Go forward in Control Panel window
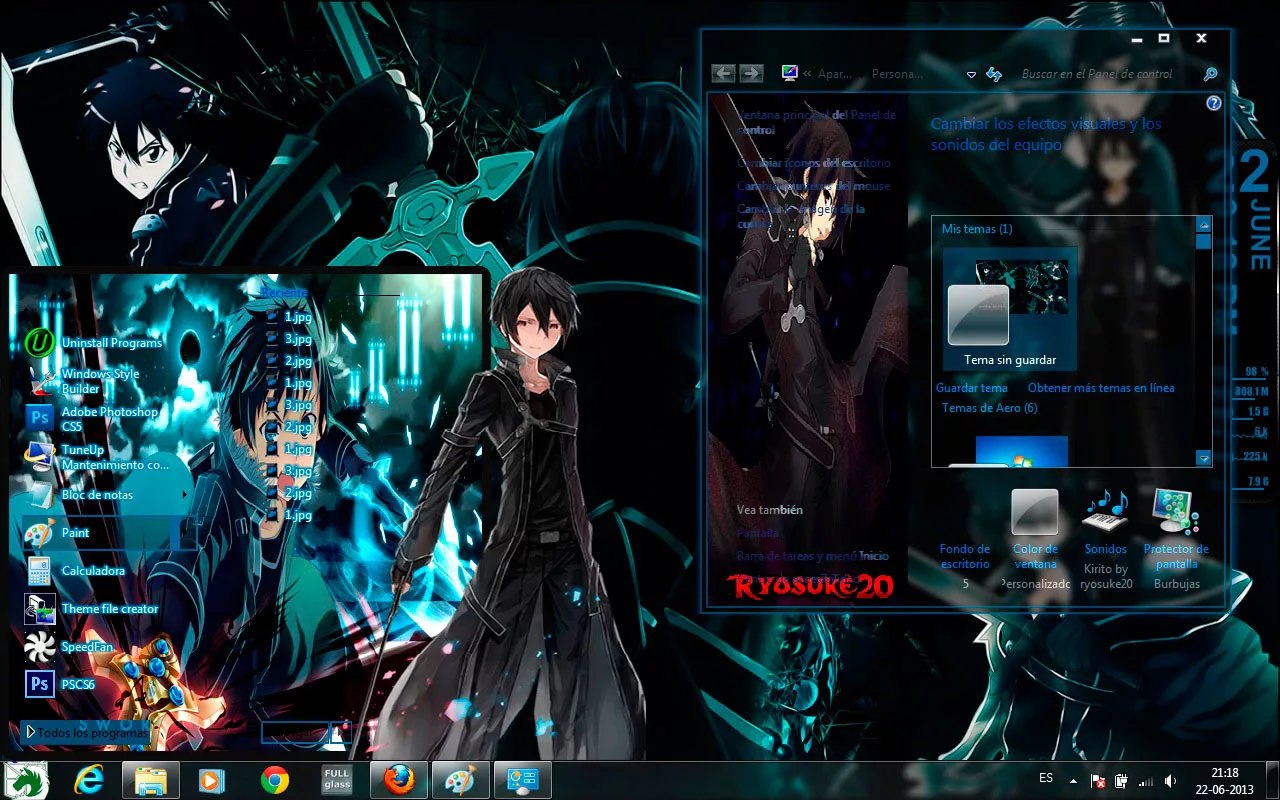The height and width of the screenshot is (800, 1280). click(x=751, y=73)
